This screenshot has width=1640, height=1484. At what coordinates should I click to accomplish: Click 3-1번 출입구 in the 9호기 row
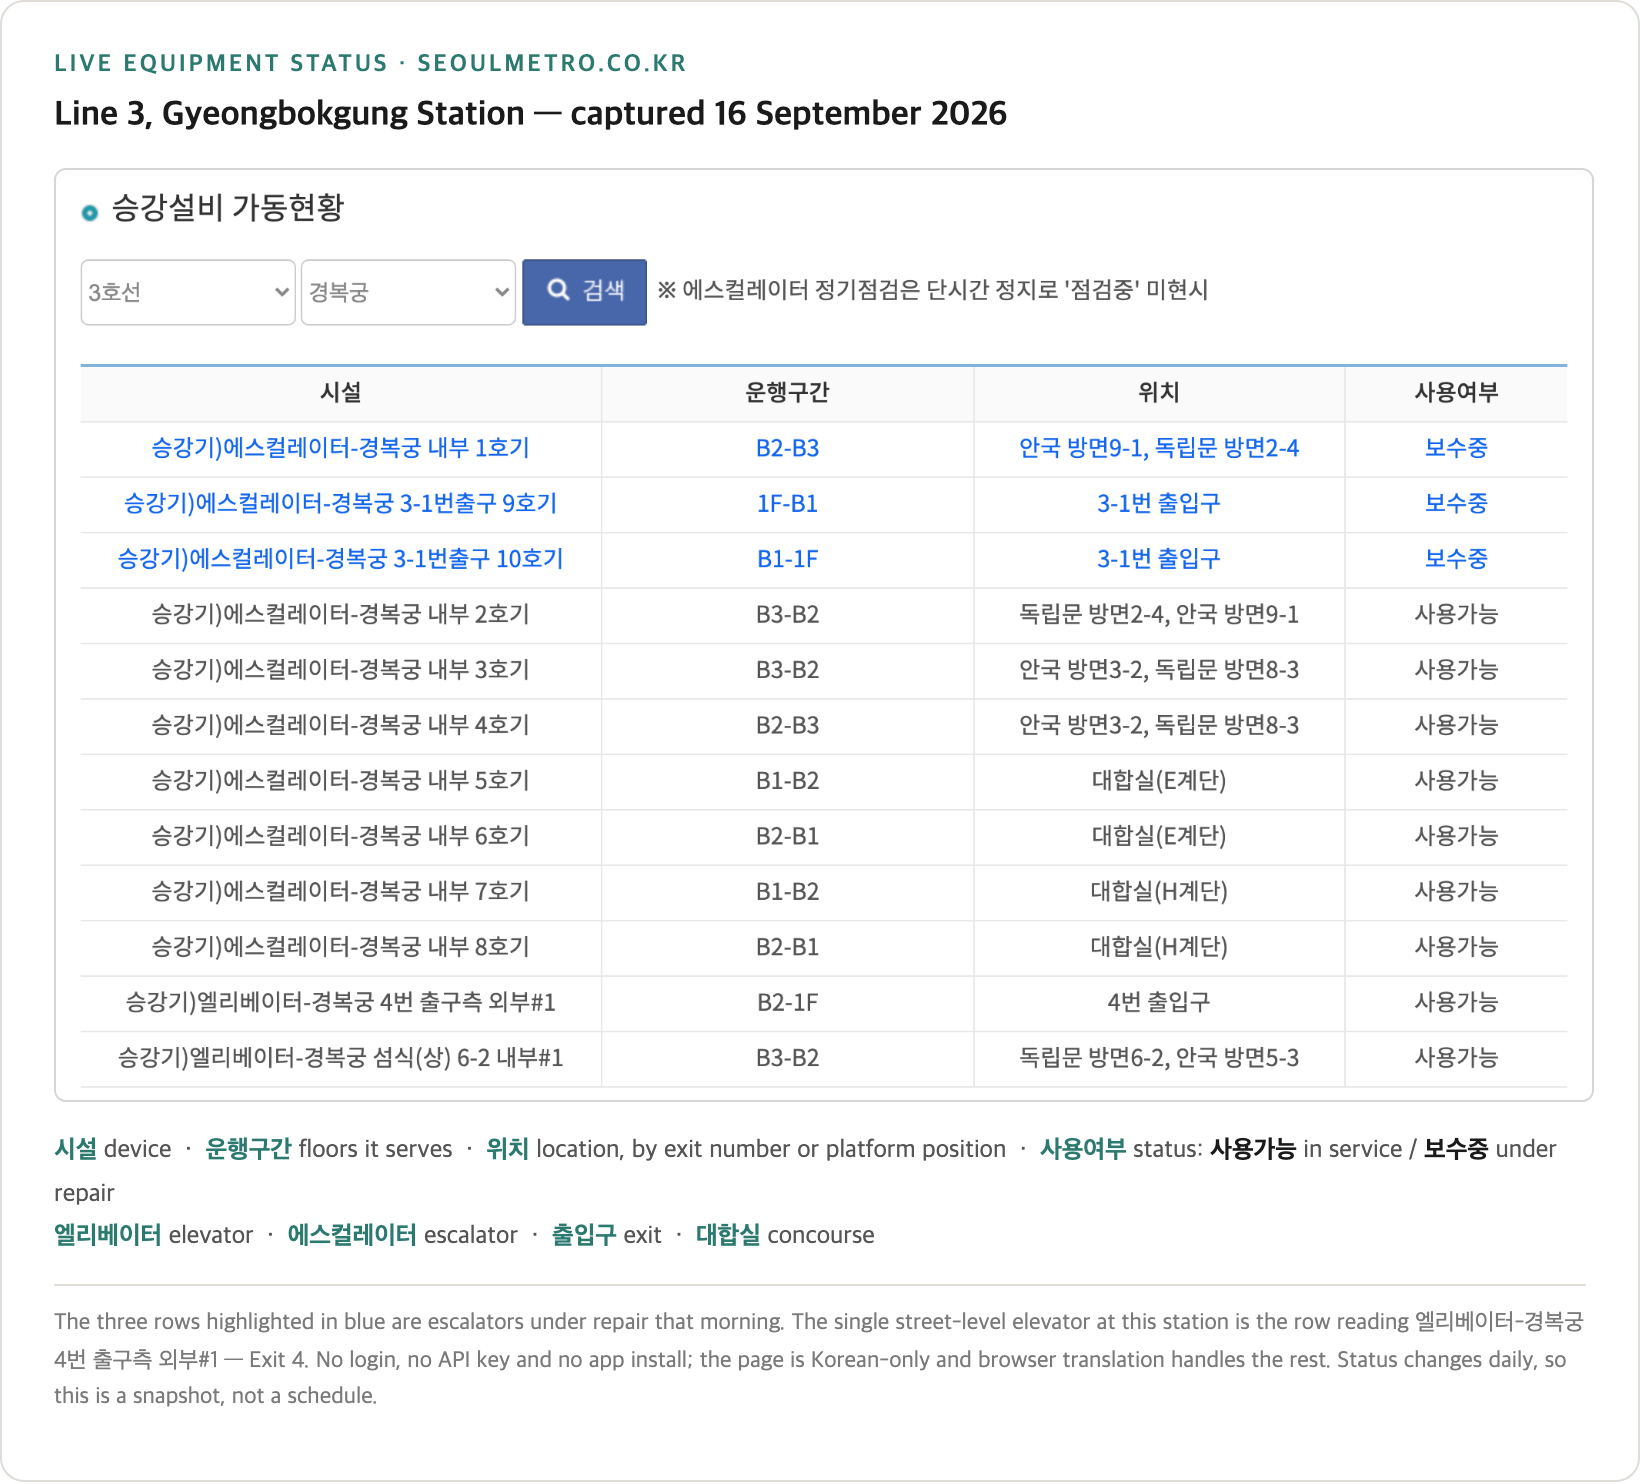(1159, 503)
